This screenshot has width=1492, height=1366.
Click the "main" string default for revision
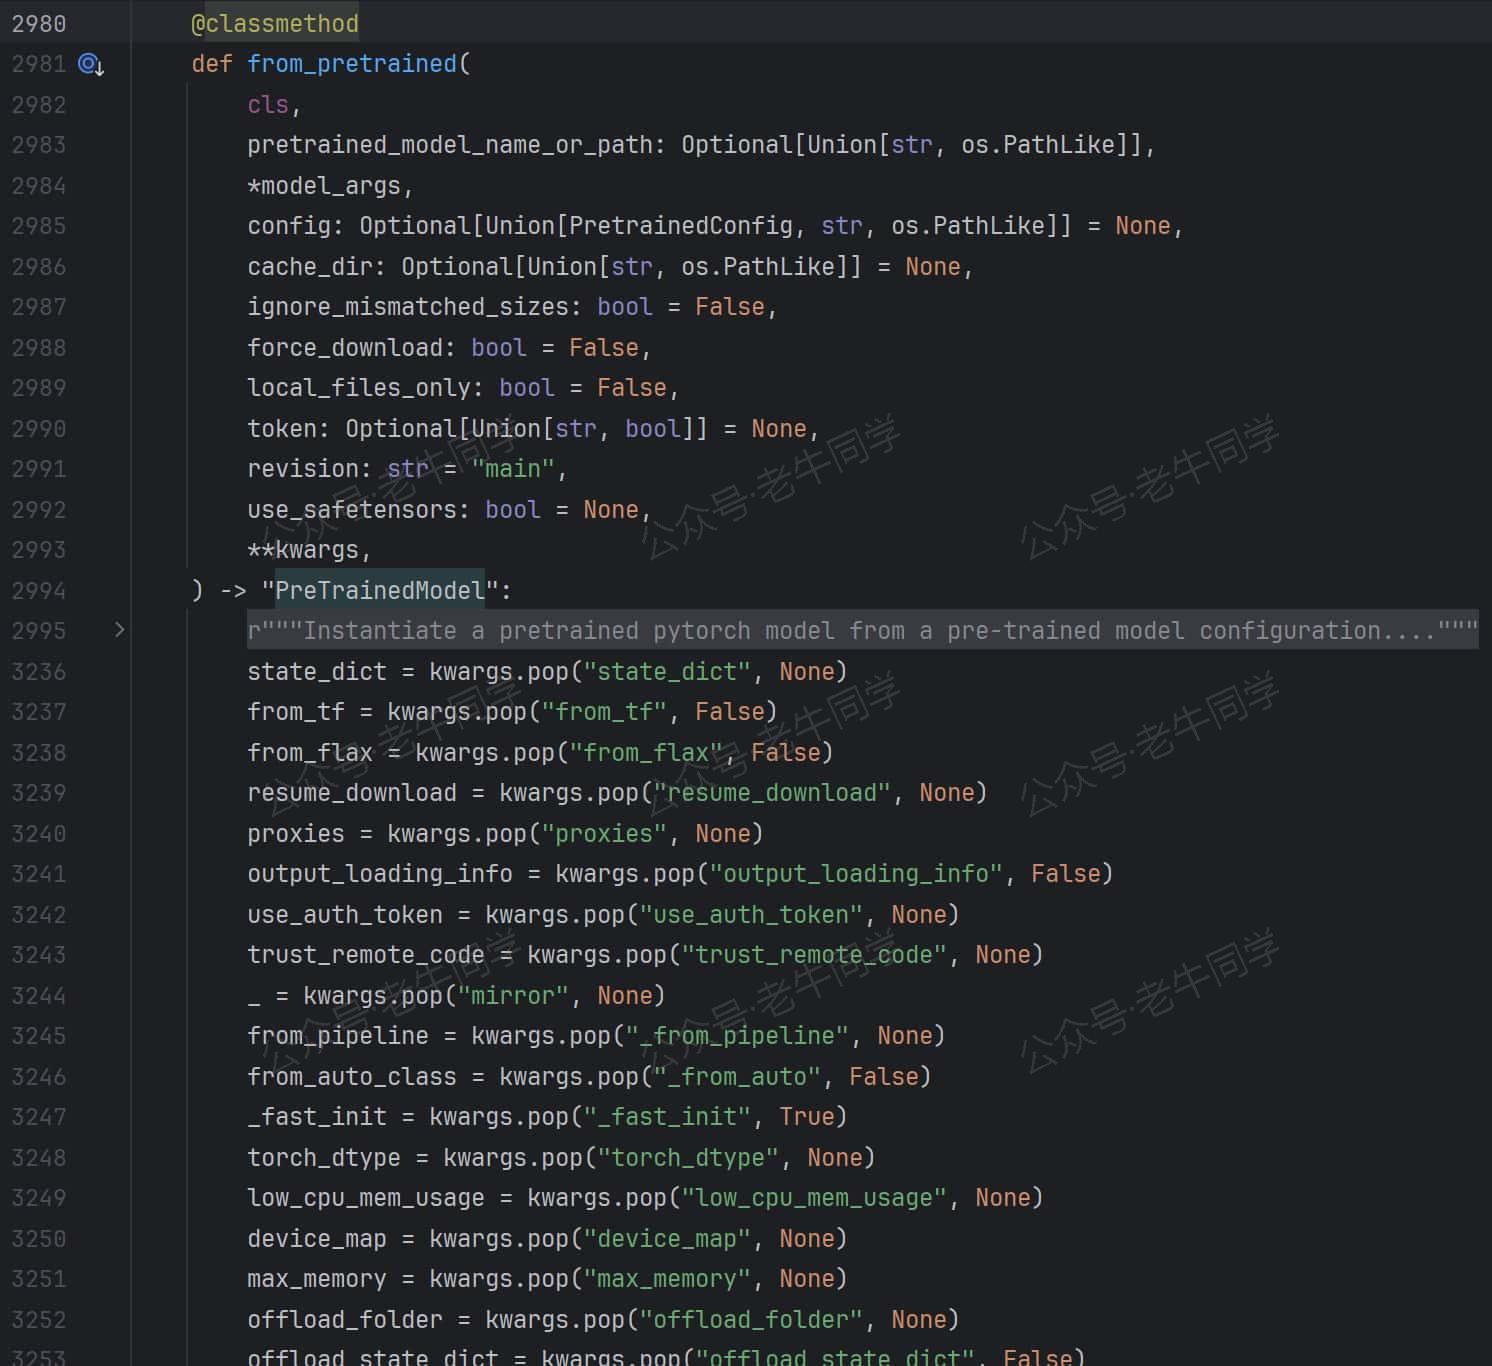pyautogui.click(x=513, y=469)
